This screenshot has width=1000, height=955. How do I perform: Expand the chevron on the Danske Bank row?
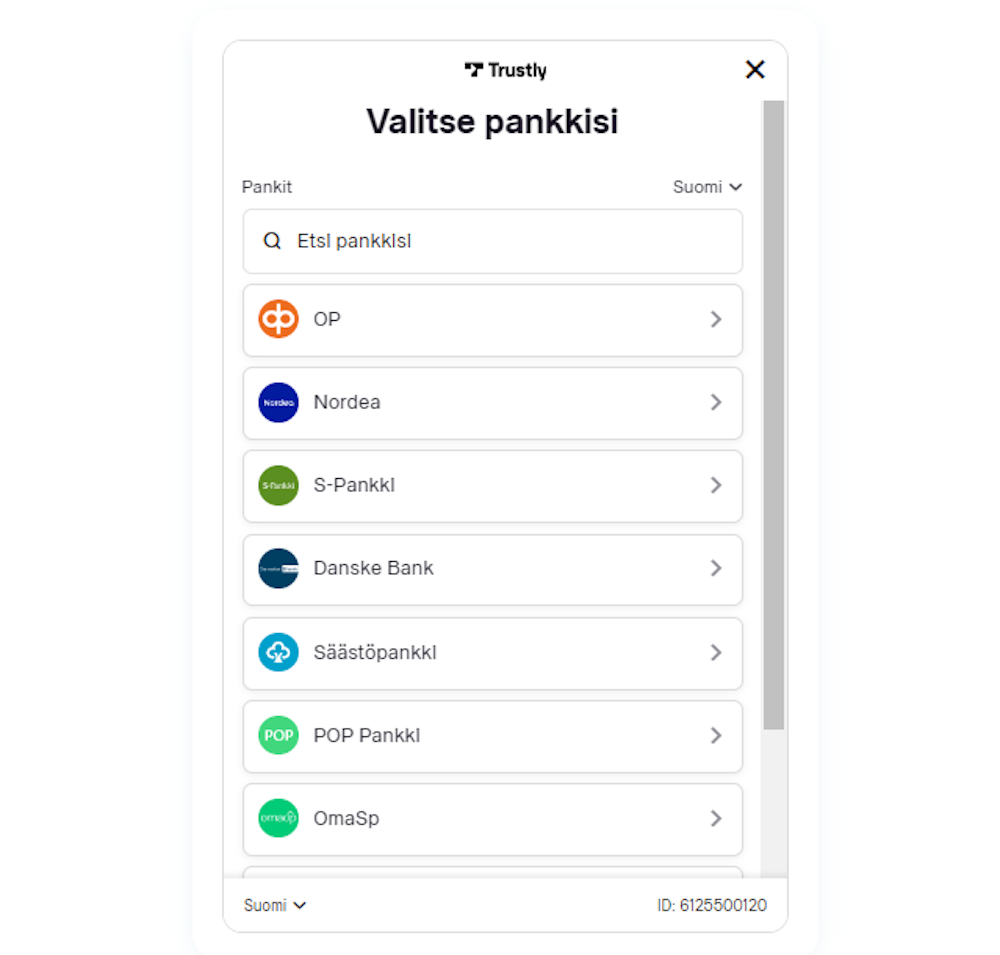coord(716,569)
